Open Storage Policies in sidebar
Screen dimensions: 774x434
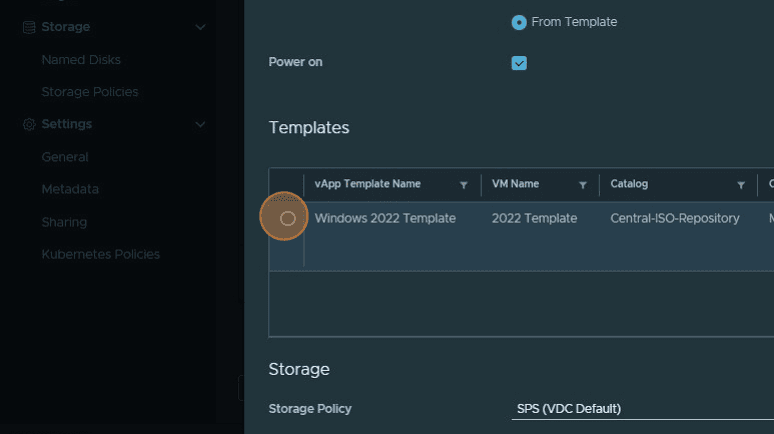click(x=90, y=92)
